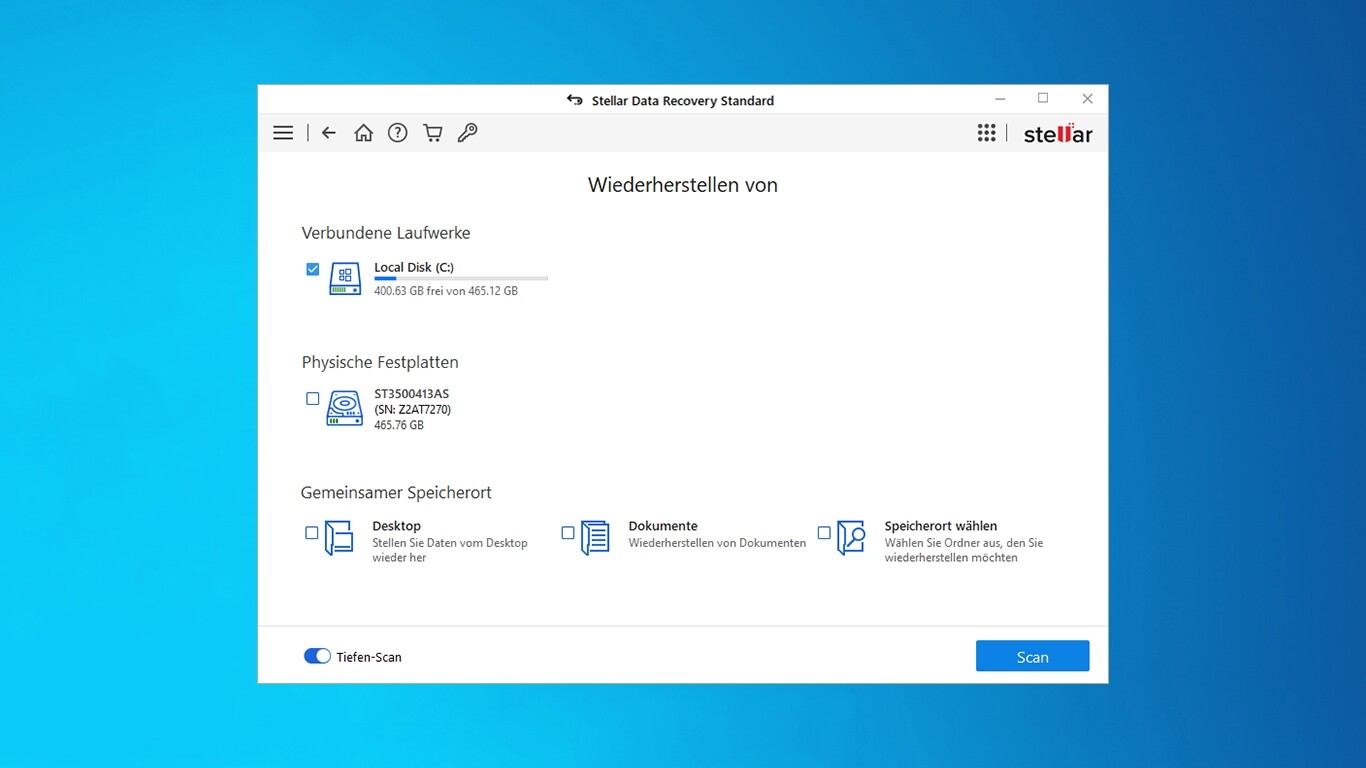Screen dimensions: 1366x768
Task: Check the Dokumente checkbox
Action: [568, 533]
